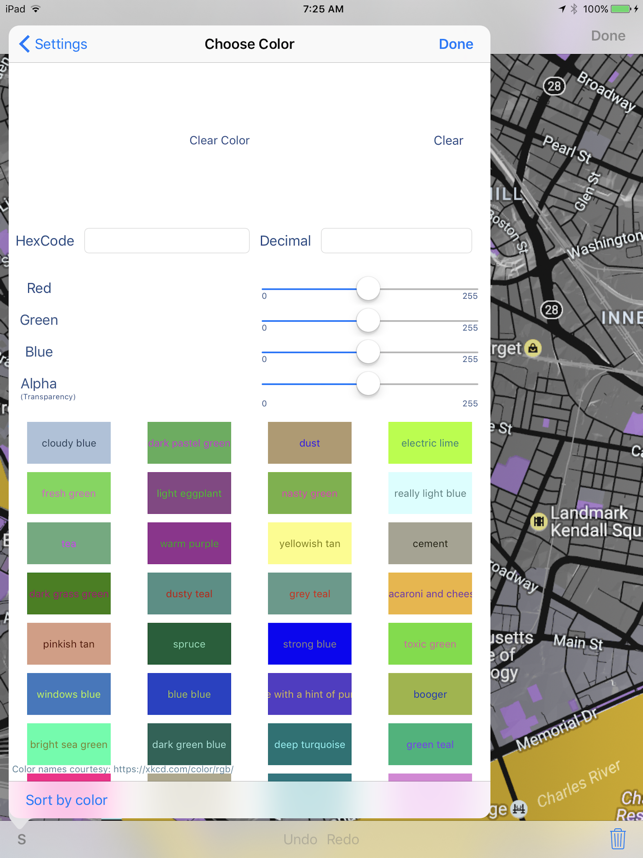
Task: Click the Clear button
Action: (x=448, y=141)
